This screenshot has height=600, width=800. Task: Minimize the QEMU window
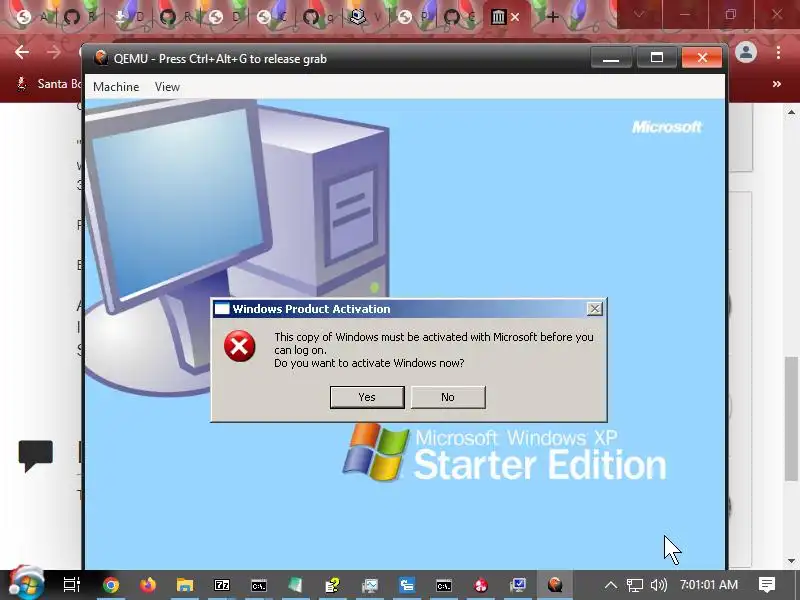point(611,58)
